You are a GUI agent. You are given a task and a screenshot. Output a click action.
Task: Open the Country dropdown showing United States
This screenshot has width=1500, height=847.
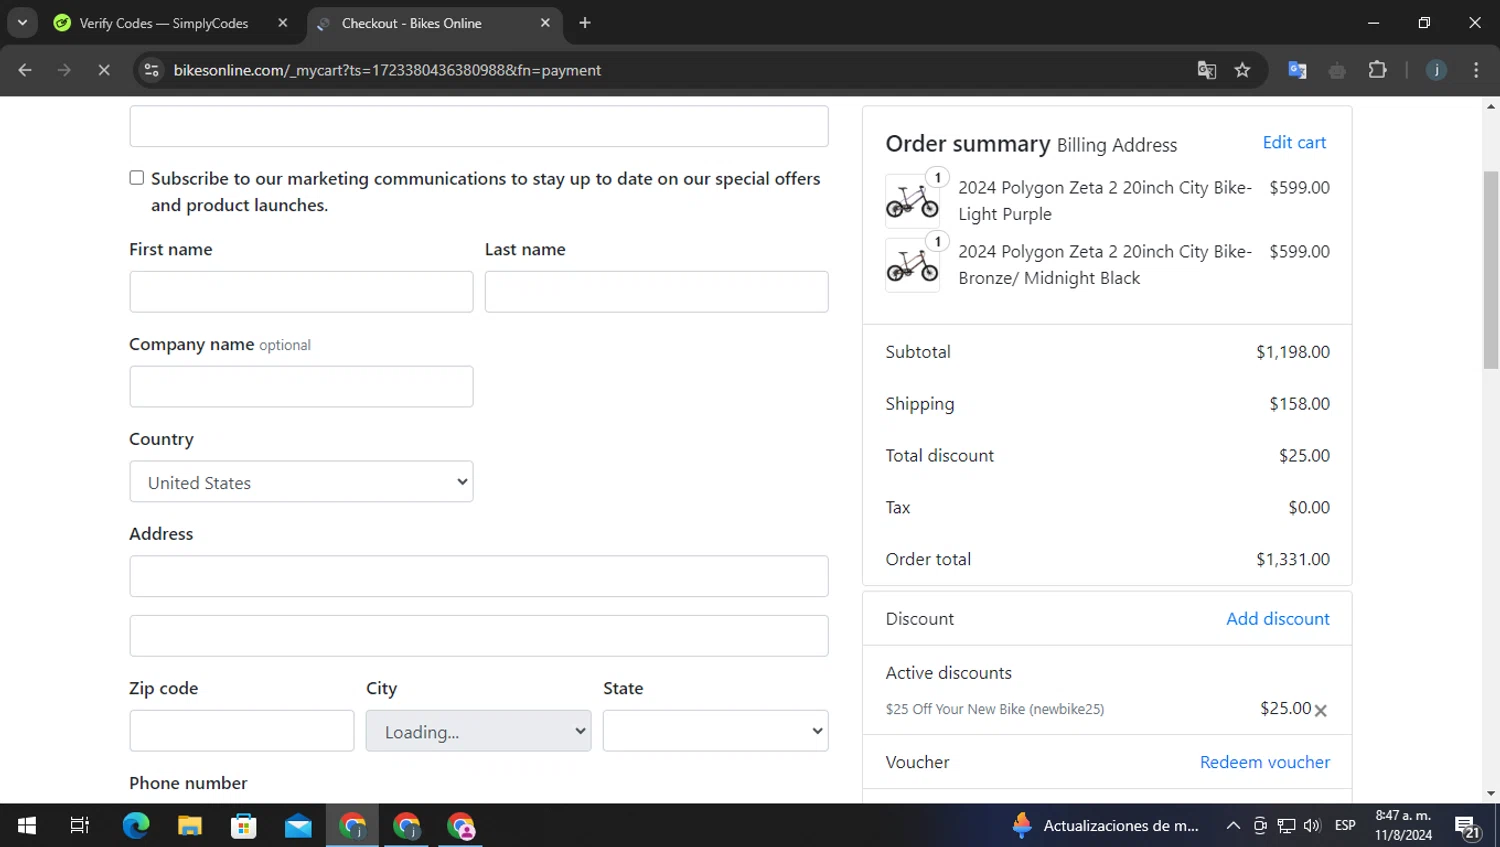pos(301,482)
